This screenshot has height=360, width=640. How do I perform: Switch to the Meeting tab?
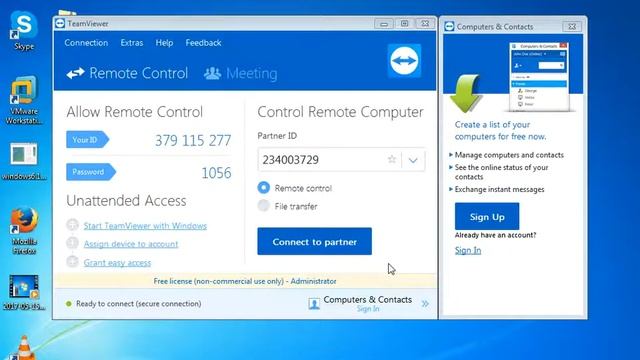pos(240,73)
